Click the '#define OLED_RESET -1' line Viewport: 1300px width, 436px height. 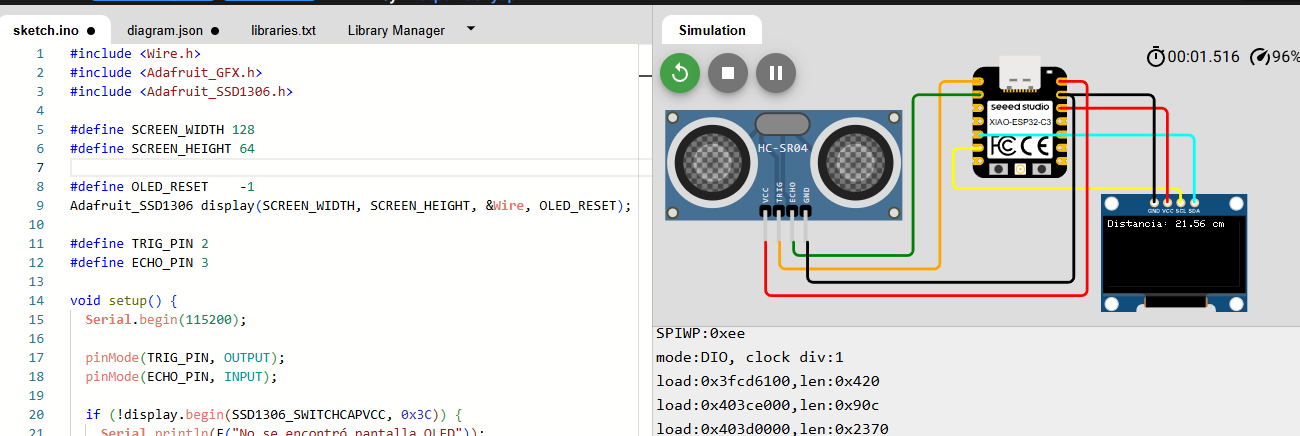(x=162, y=186)
